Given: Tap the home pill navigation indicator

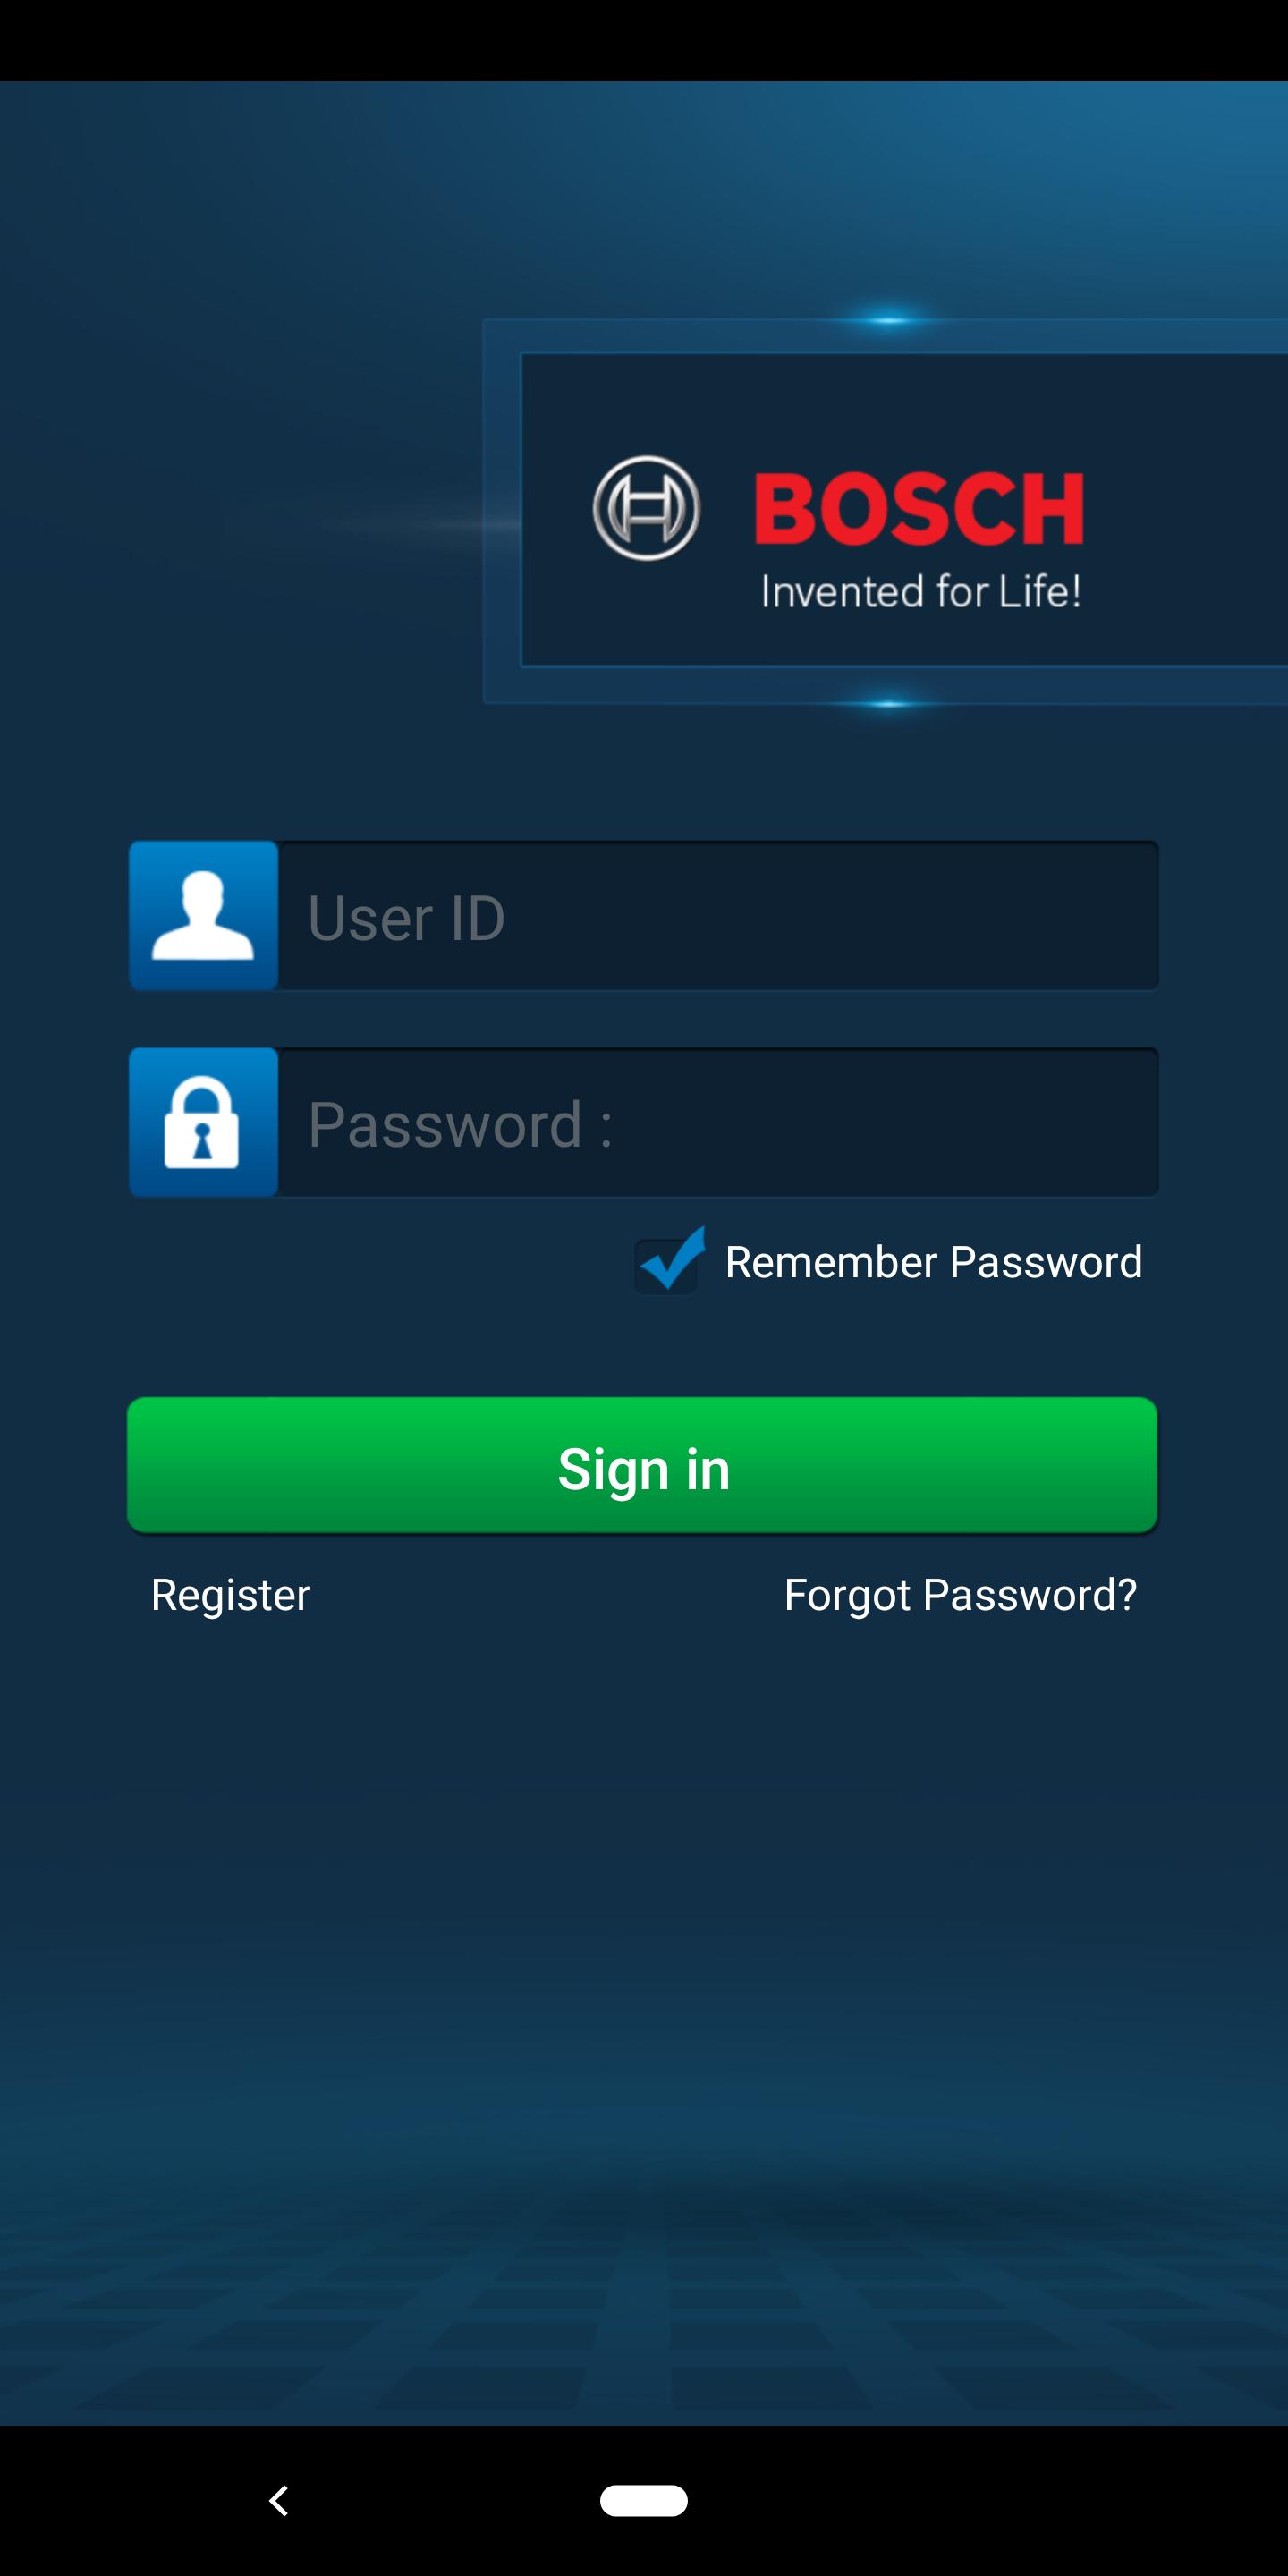Looking at the screenshot, I should (x=644, y=2500).
